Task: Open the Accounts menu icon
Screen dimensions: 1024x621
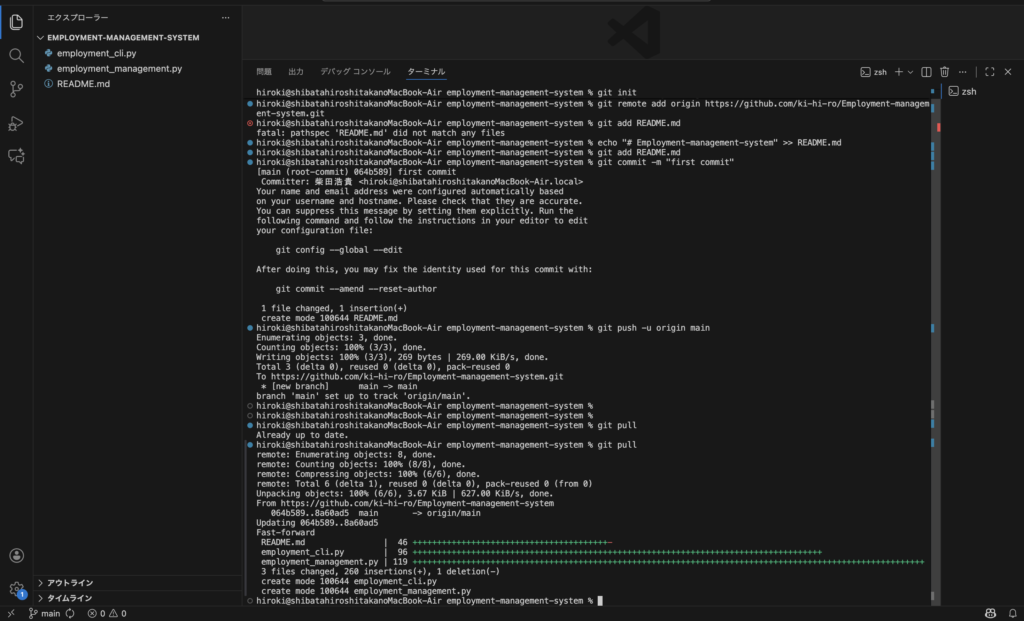Action: click(16, 556)
